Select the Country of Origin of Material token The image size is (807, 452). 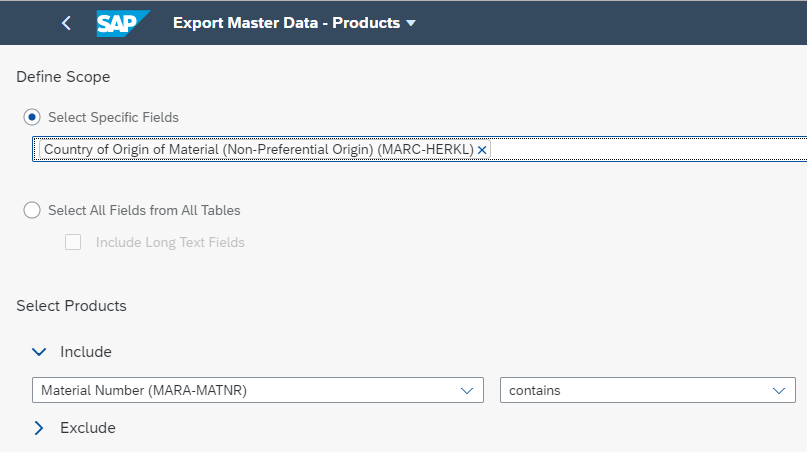tap(259, 150)
